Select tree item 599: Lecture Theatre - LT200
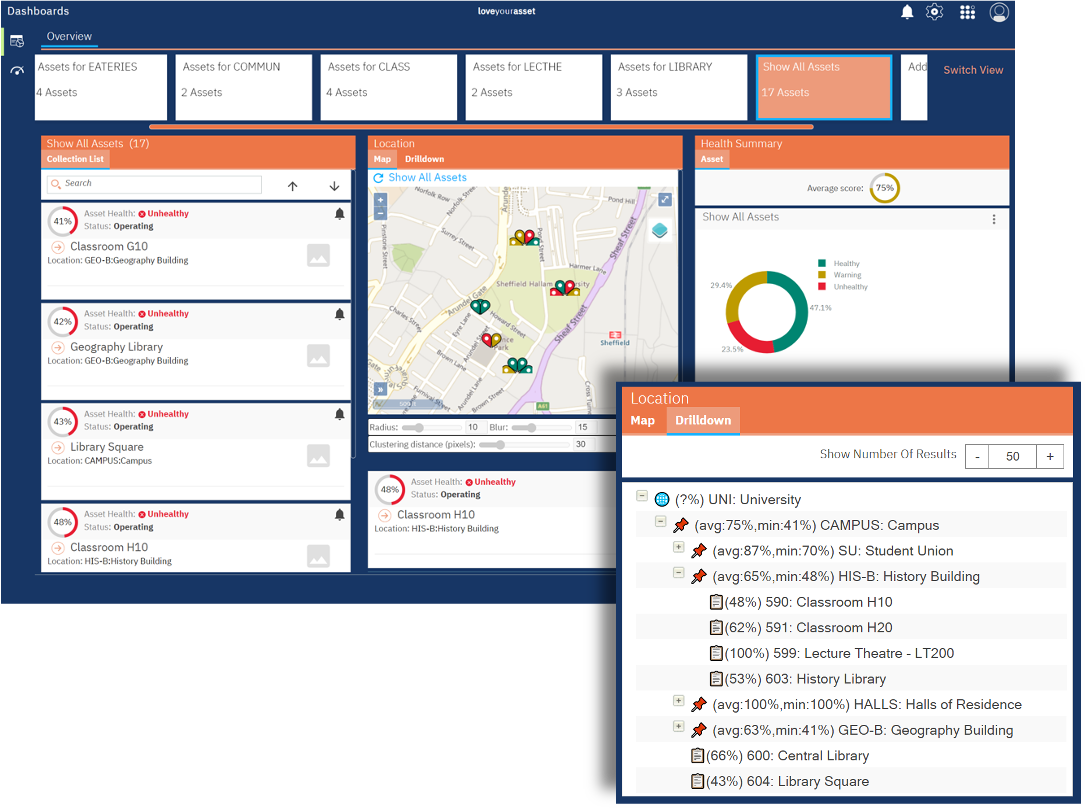Viewport: 1089px width, 812px height. point(831,654)
